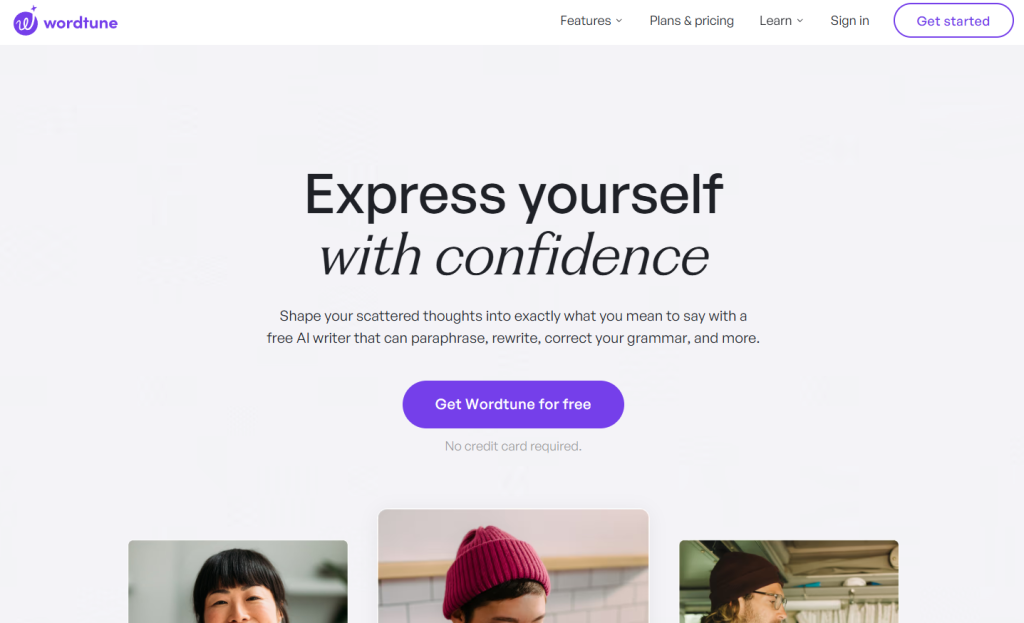Click the Shape your scattered thoughts text line
Image resolution: width=1024 pixels, height=623 pixels.
(x=513, y=316)
